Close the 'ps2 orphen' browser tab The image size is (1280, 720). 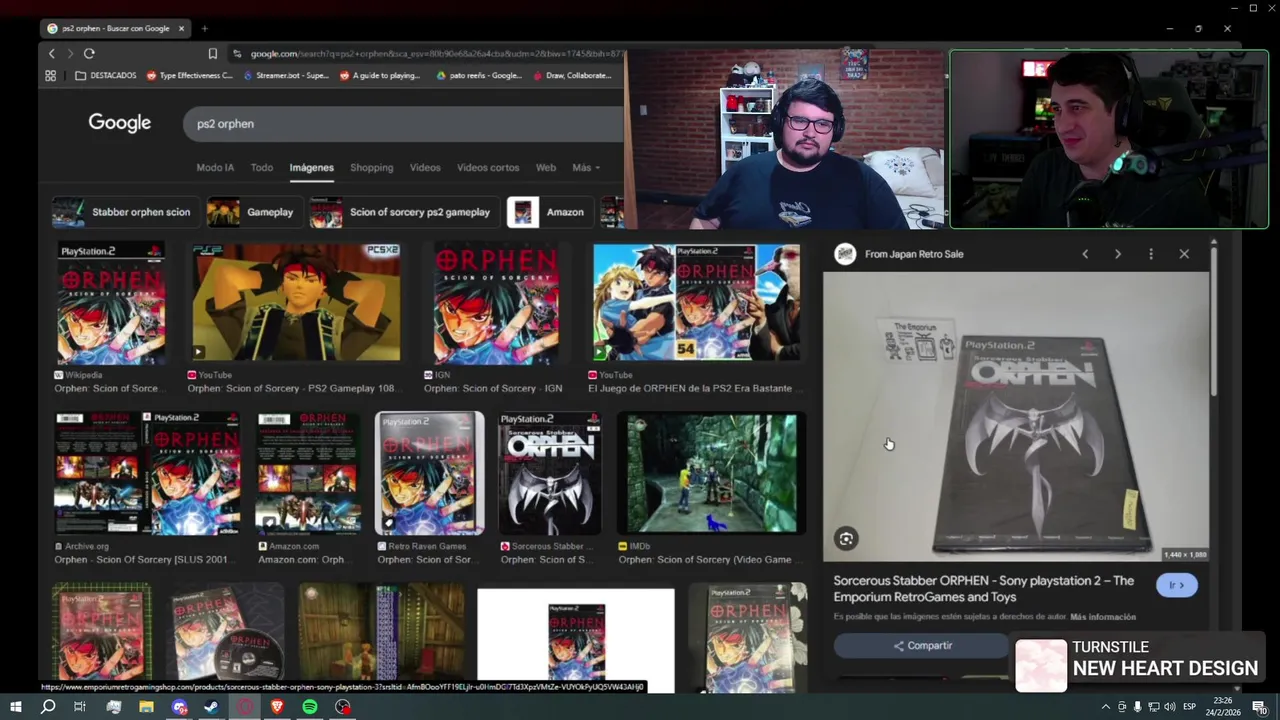[x=181, y=28]
